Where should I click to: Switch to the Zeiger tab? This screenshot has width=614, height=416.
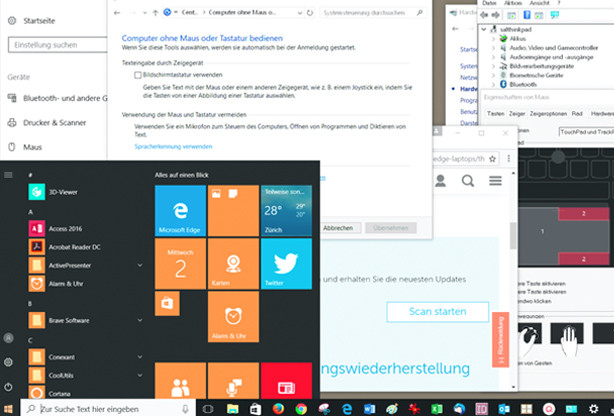click(x=517, y=114)
